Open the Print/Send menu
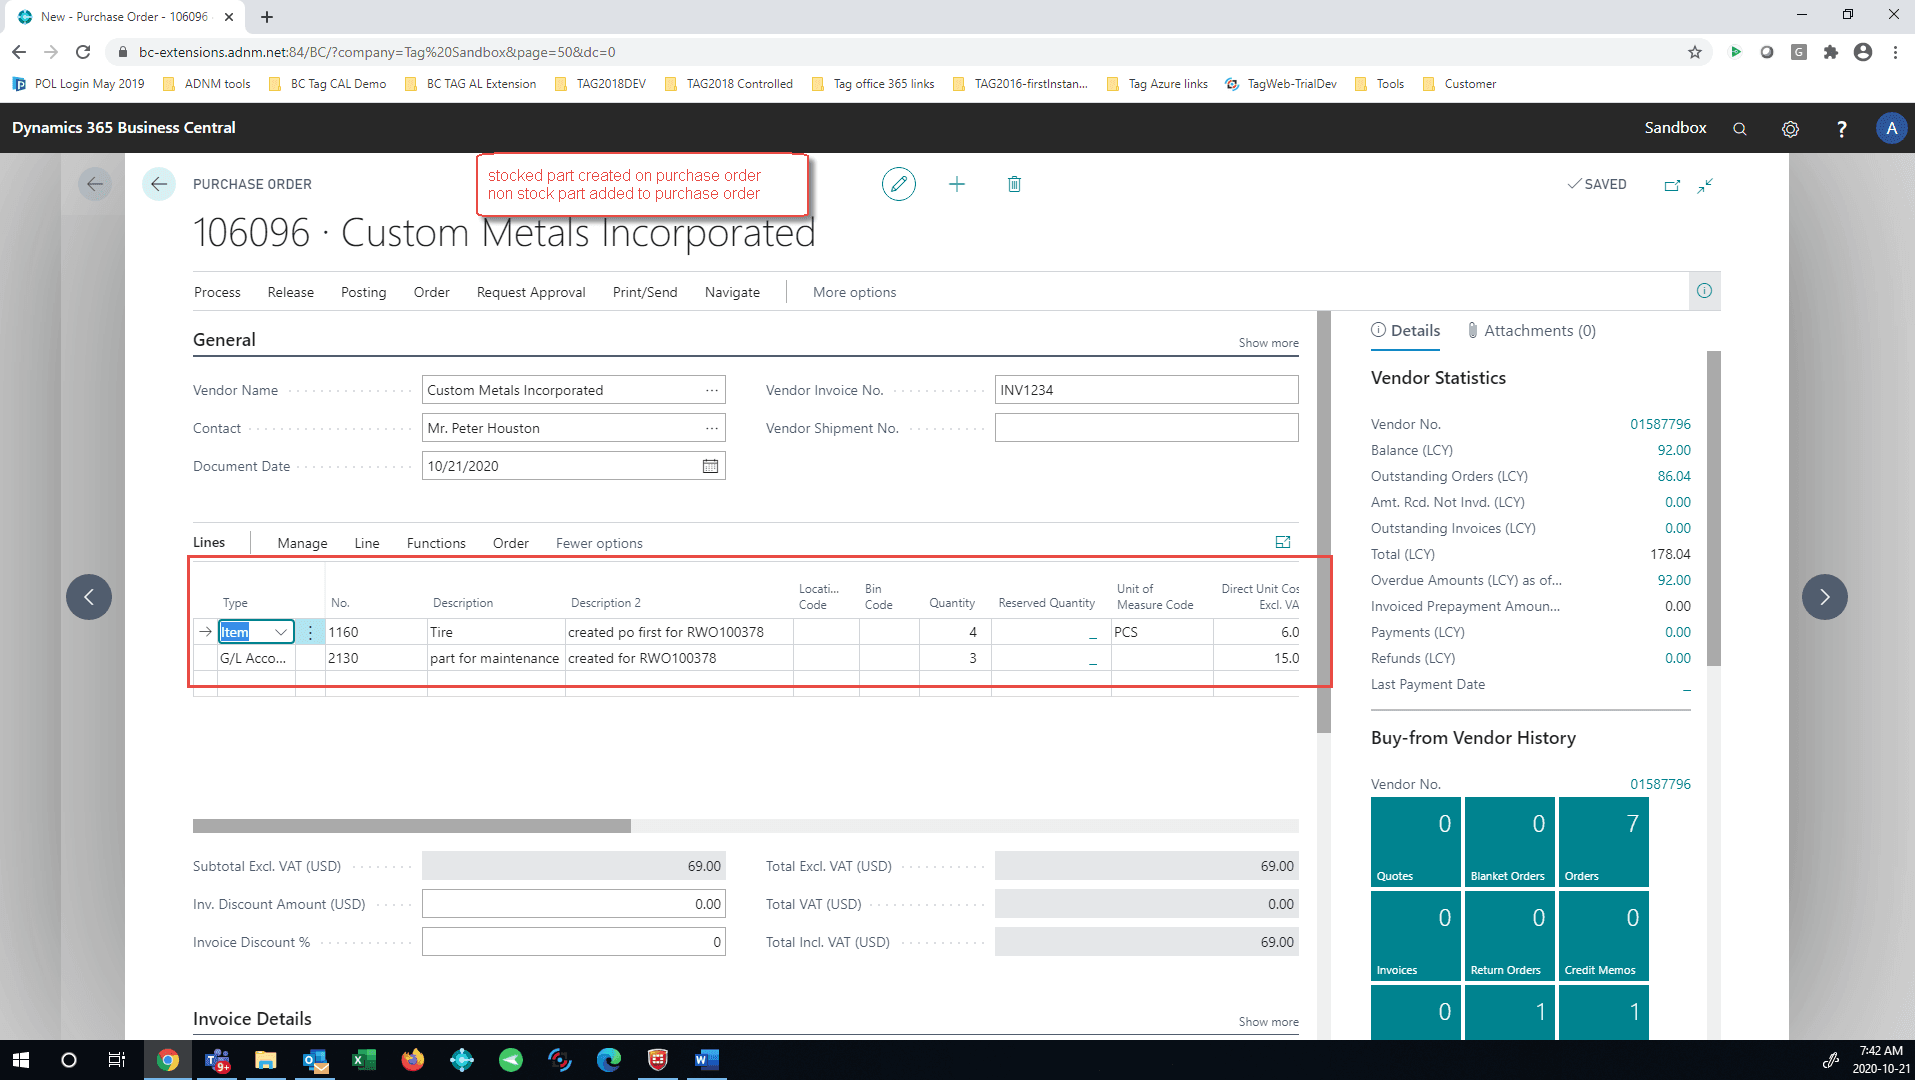 (645, 292)
